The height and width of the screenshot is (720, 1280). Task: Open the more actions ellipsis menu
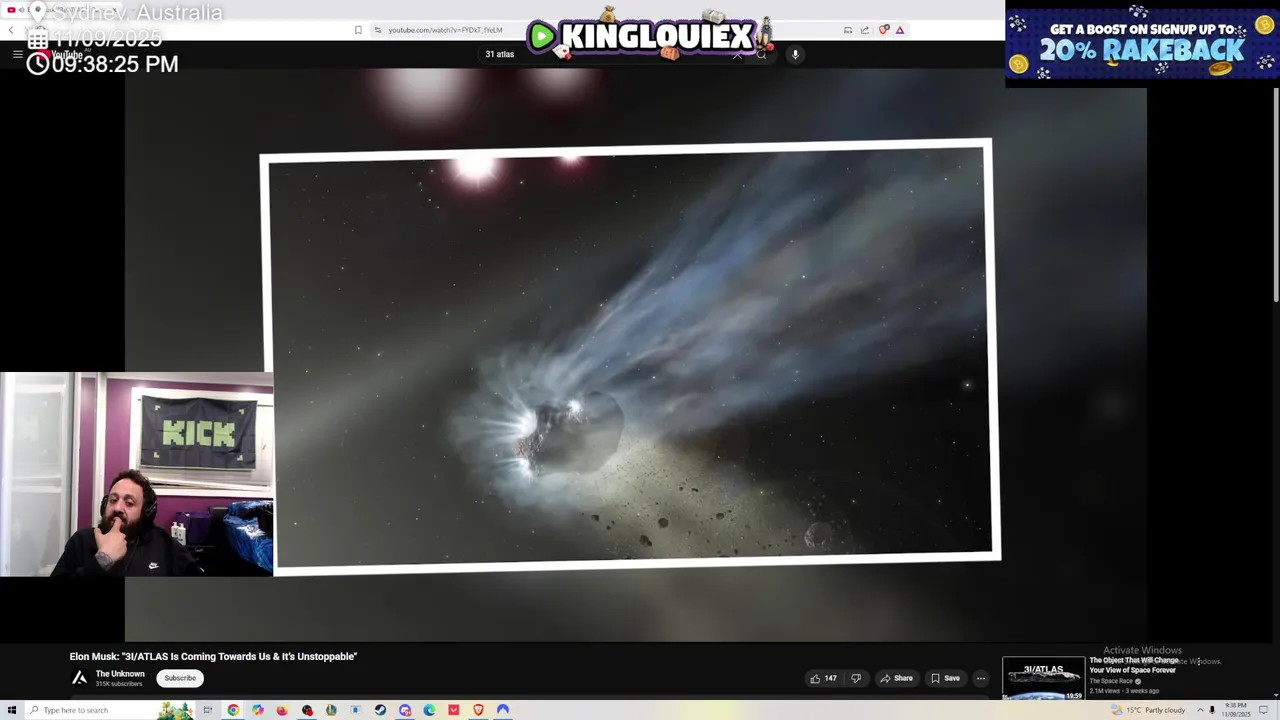click(x=981, y=678)
